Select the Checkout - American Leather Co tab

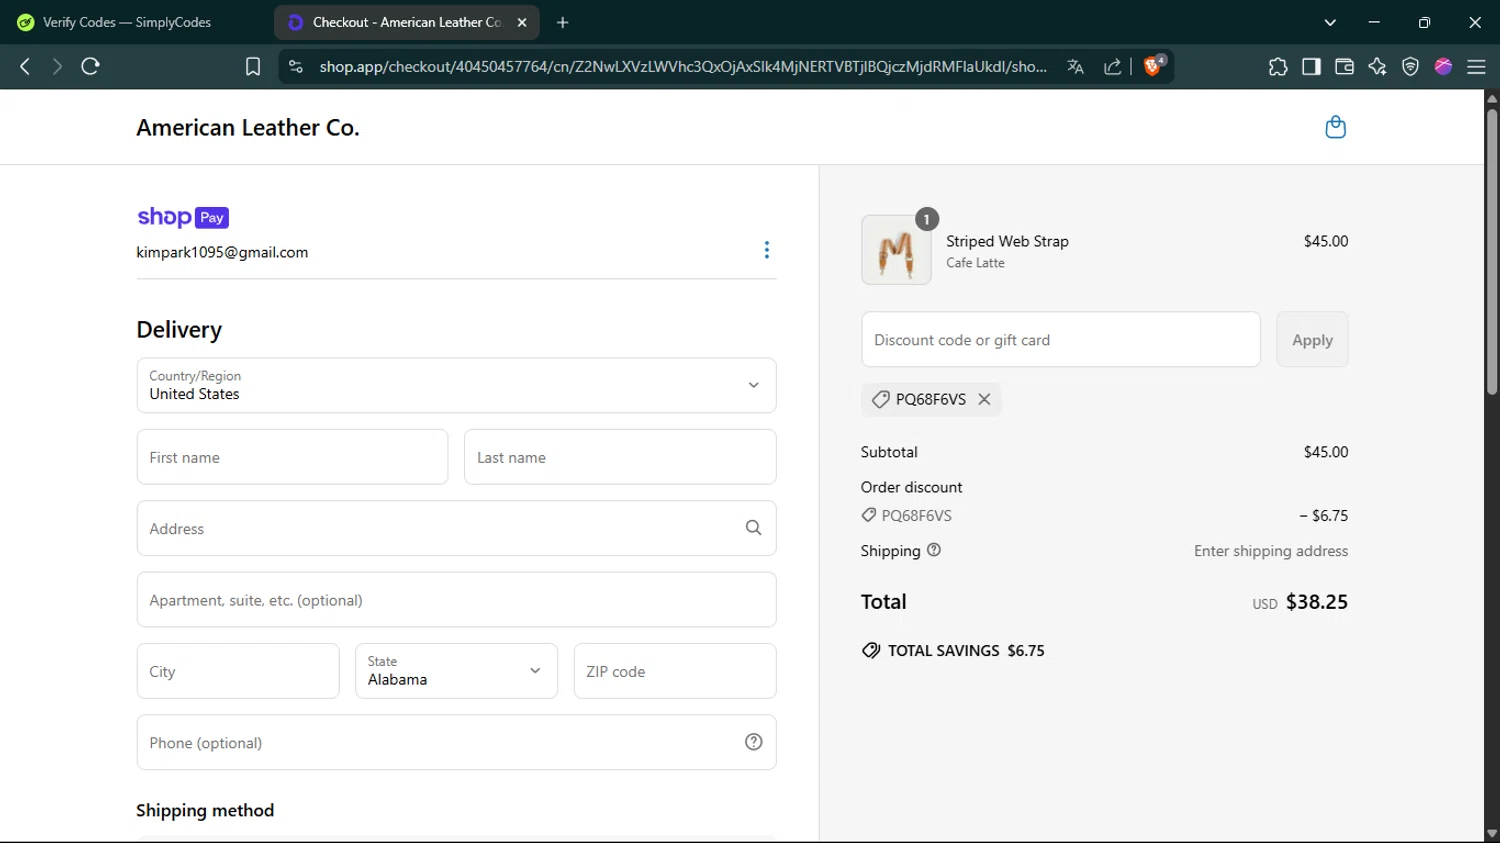(x=406, y=22)
